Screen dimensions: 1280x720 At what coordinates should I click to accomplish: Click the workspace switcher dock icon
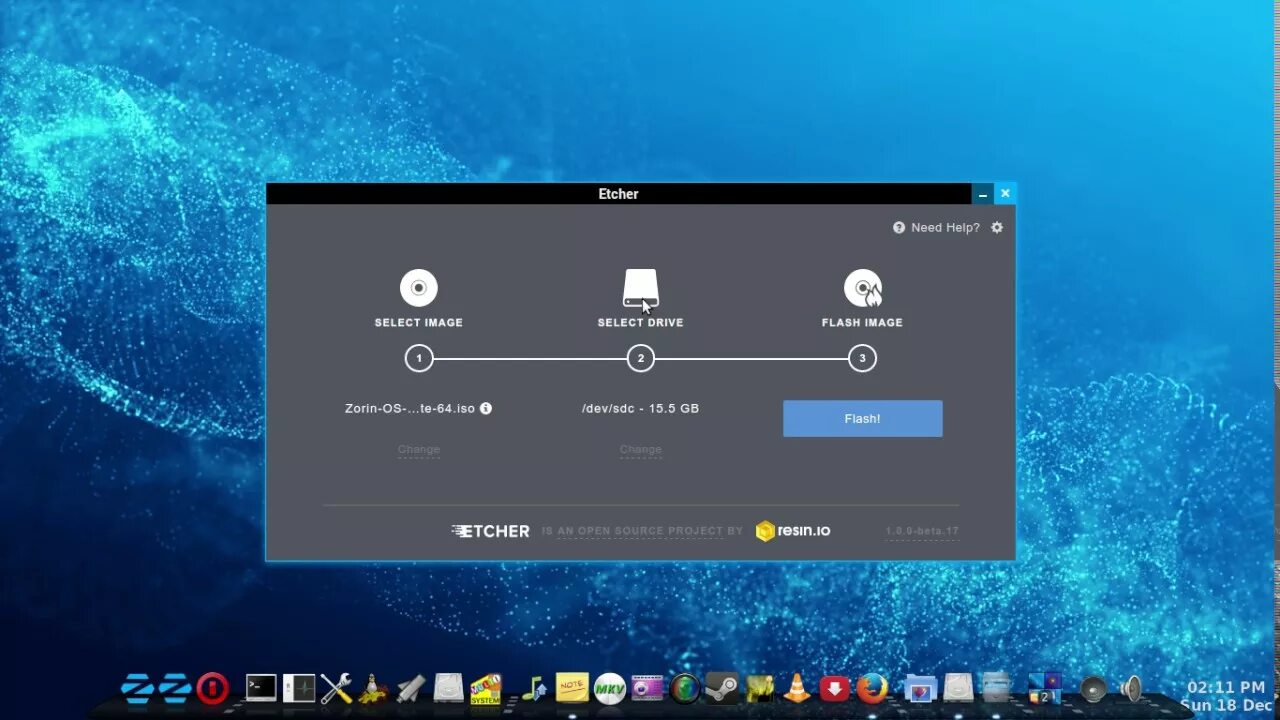1045,688
